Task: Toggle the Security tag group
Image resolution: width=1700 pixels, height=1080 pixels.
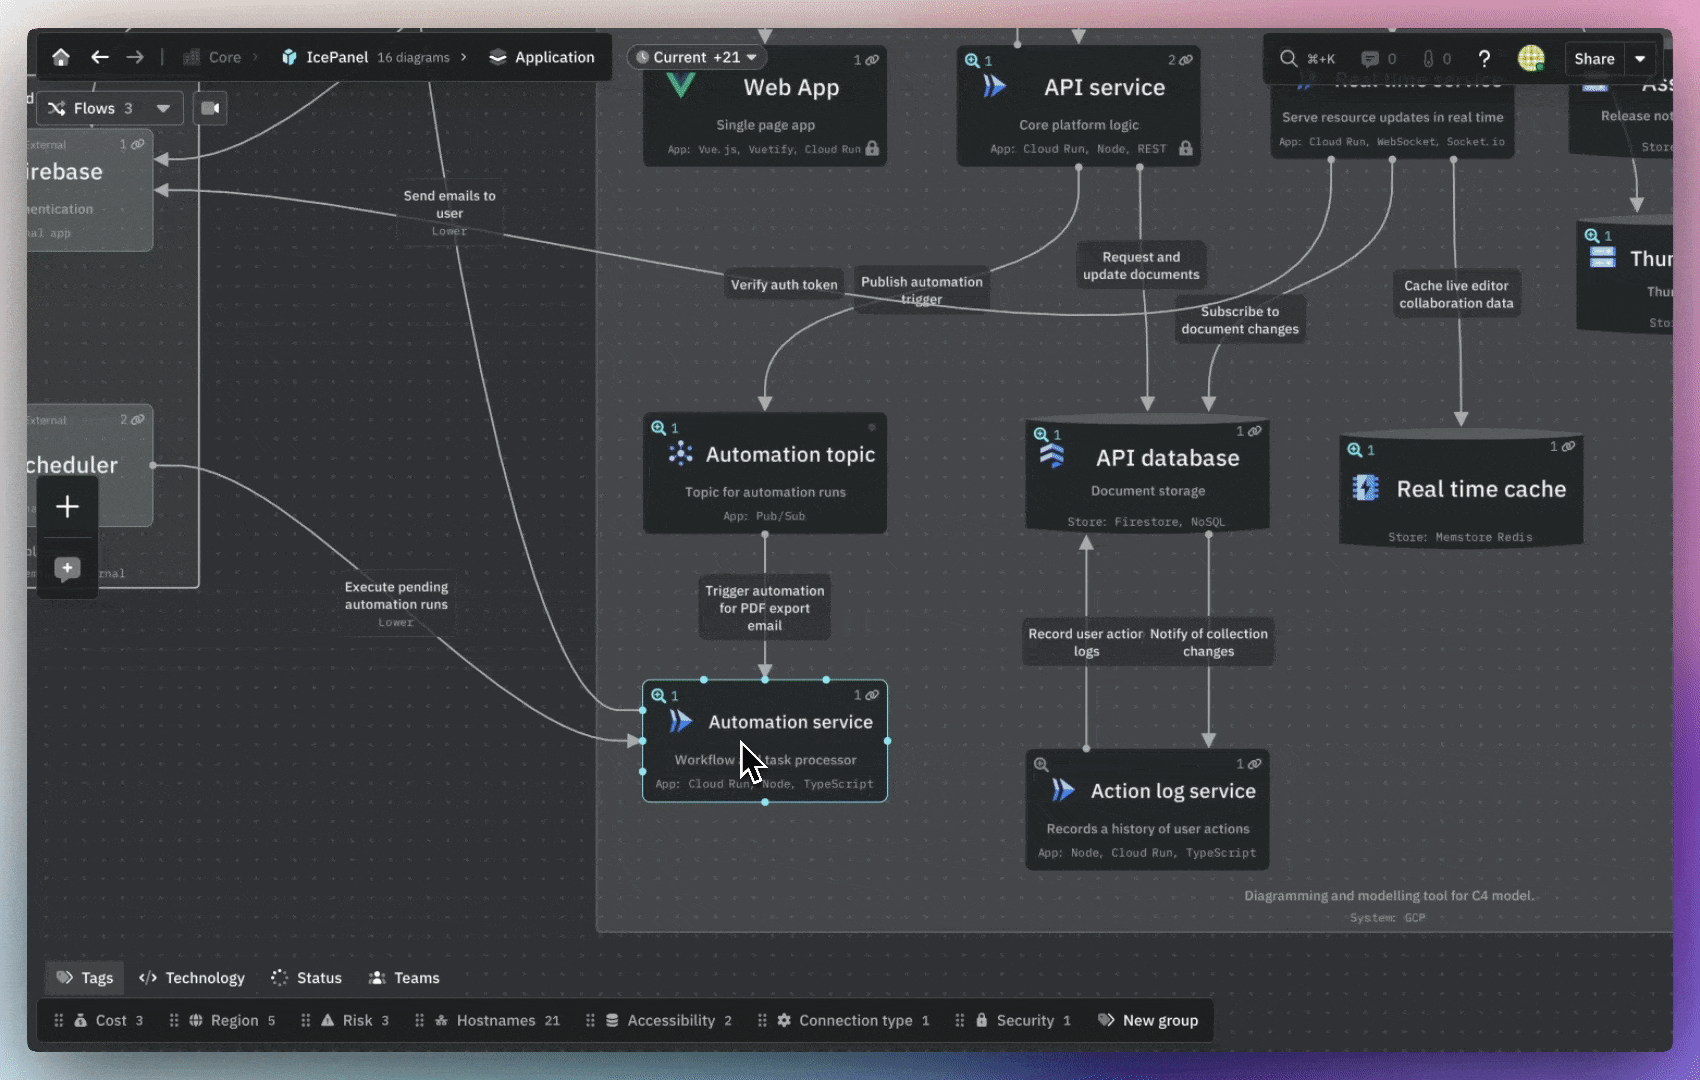Action: (1022, 1020)
